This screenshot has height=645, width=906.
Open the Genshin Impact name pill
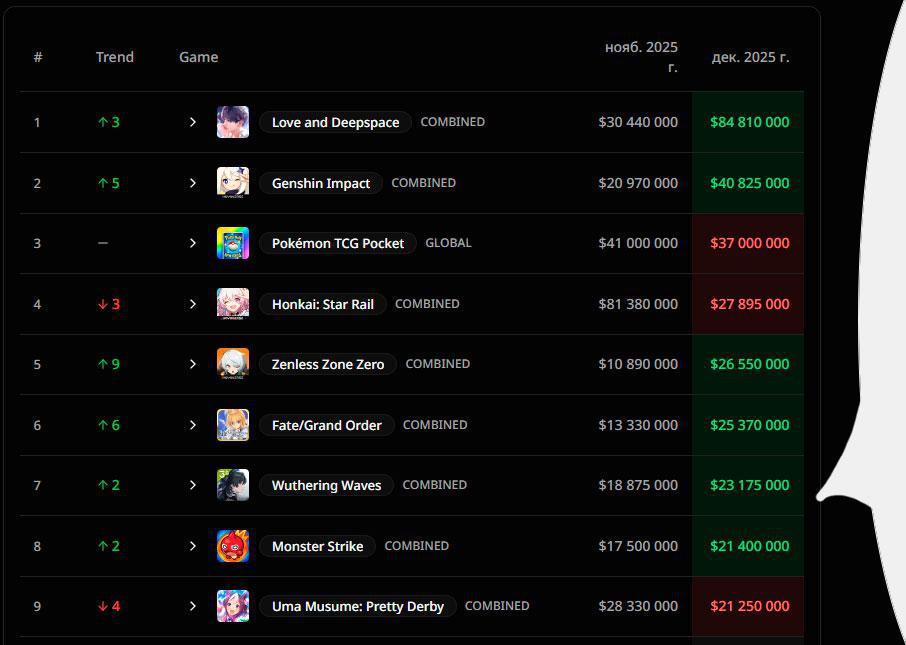(x=321, y=183)
